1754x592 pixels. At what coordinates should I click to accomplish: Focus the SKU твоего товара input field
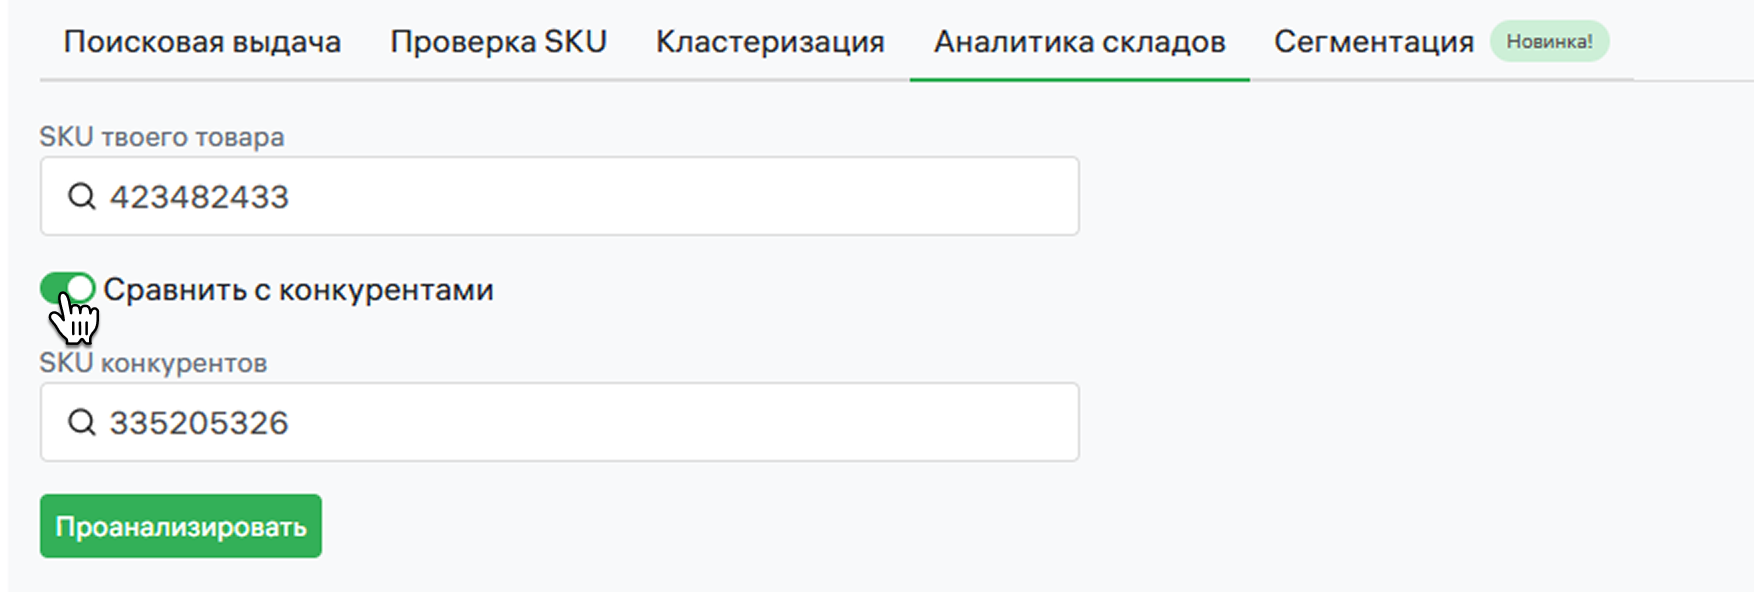[600, 196]
